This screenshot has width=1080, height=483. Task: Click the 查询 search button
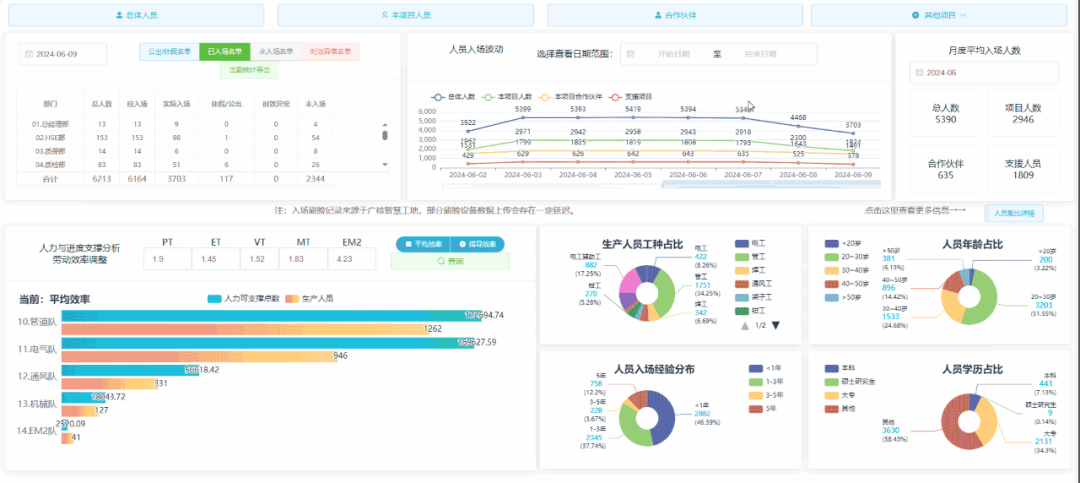449,261
